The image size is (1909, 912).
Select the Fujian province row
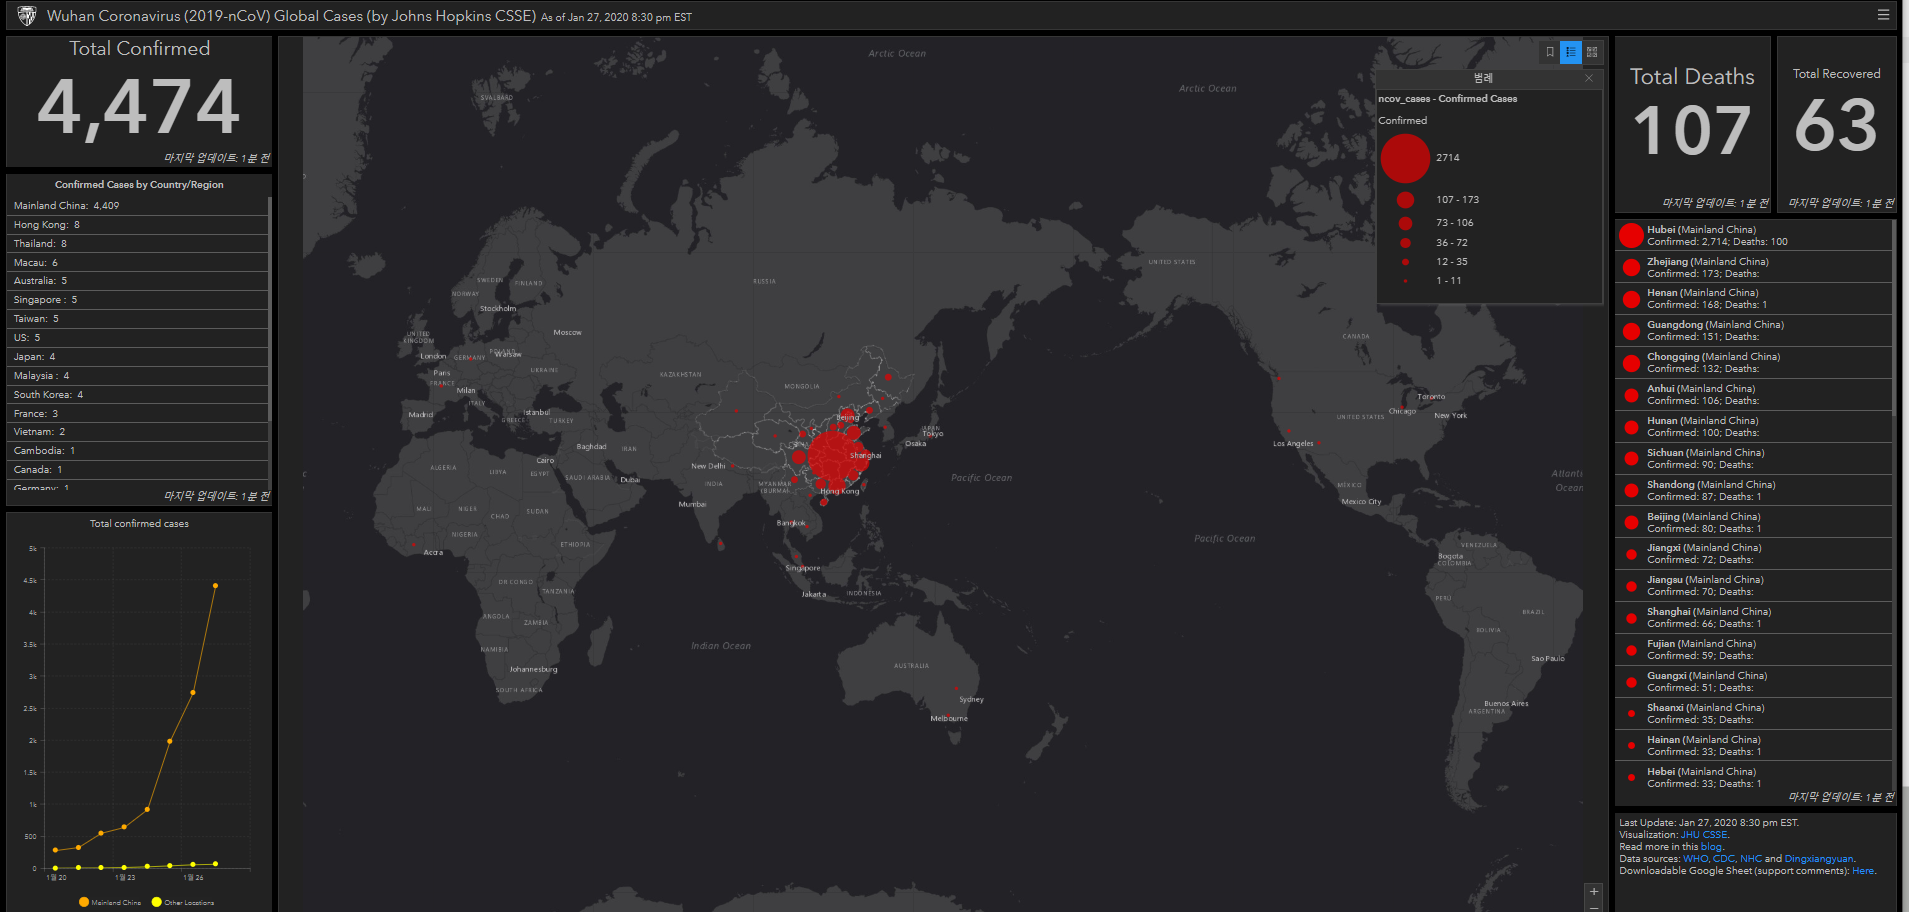pos(1753,650)
